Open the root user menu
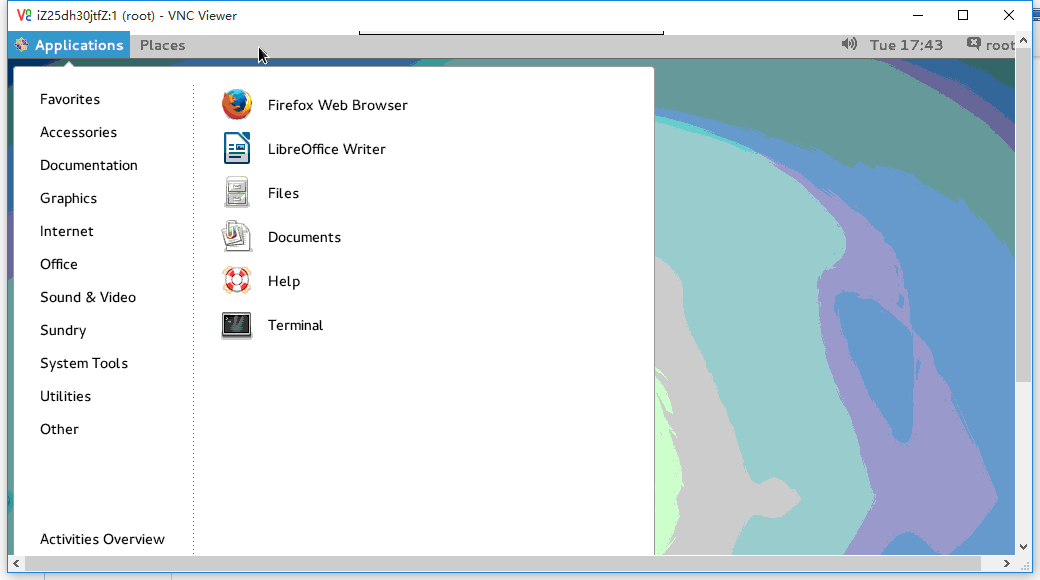Image resolution: width=1040 pixels, height=580 pixels. pos(990,45)
